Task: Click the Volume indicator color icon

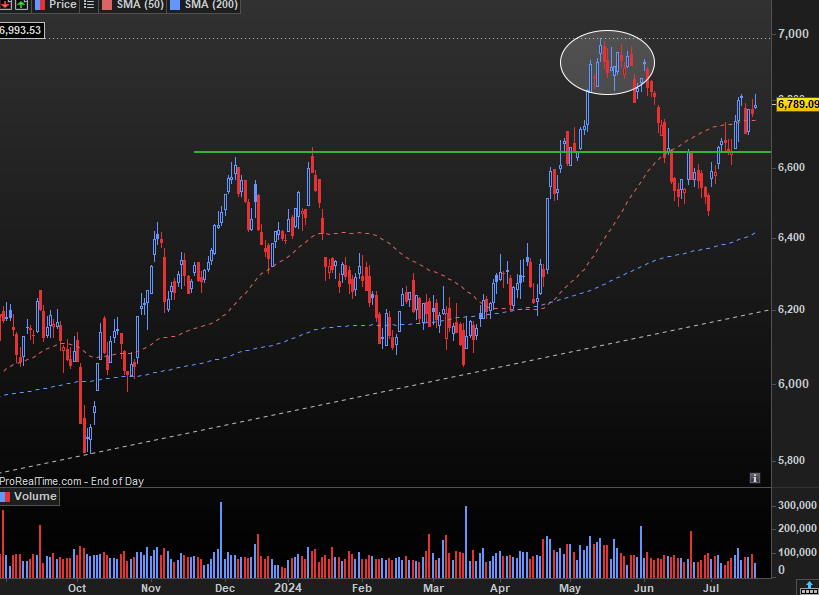Action: pyautogui.click(x=7, y=496)
